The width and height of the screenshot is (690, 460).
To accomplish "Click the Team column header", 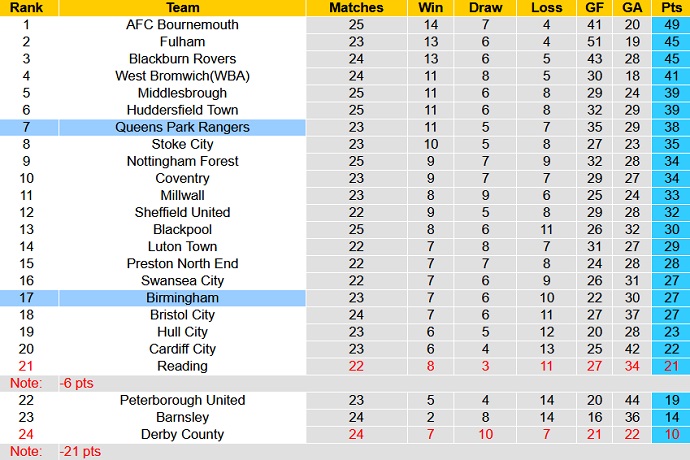I will click(182, 7).
